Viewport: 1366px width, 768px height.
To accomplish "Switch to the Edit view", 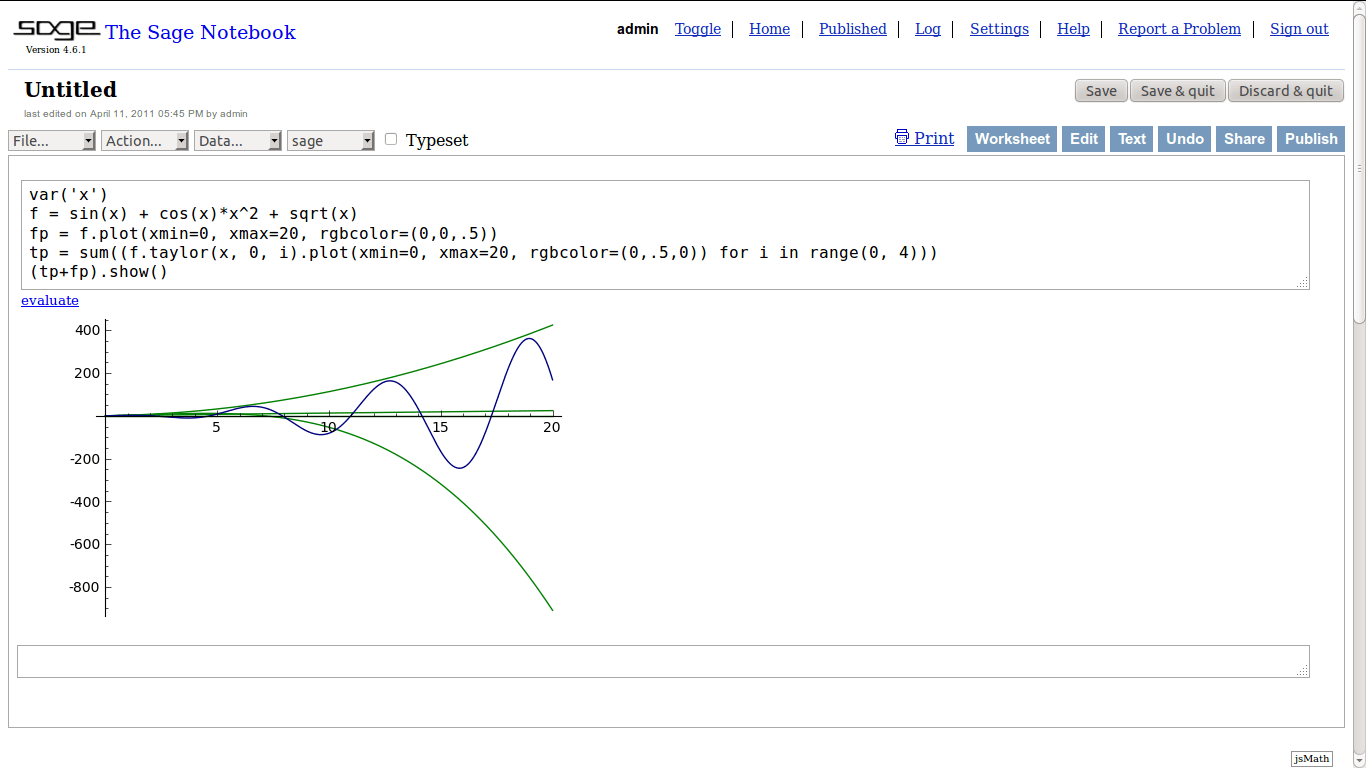I will point(1083,138).
